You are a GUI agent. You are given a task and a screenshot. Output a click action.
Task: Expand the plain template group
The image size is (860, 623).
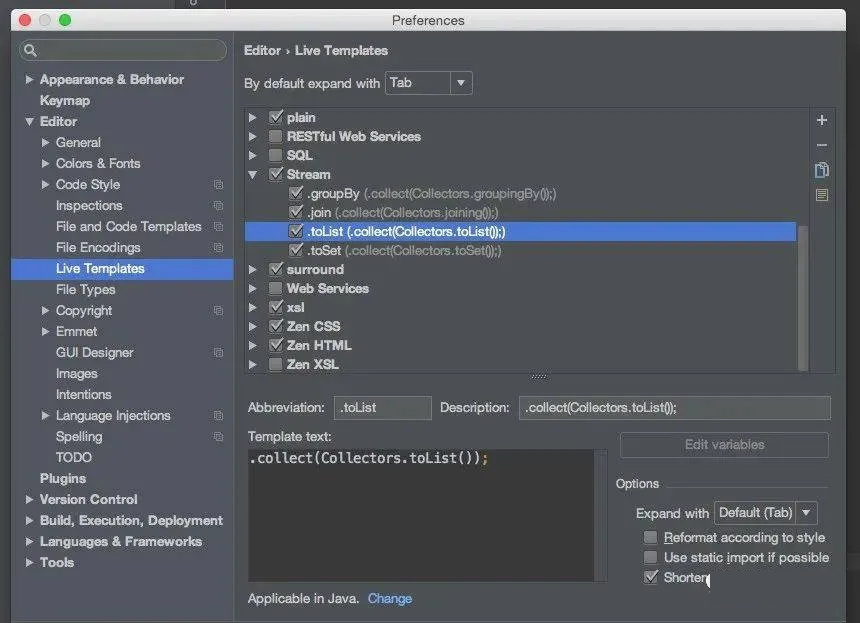[252, 117]
